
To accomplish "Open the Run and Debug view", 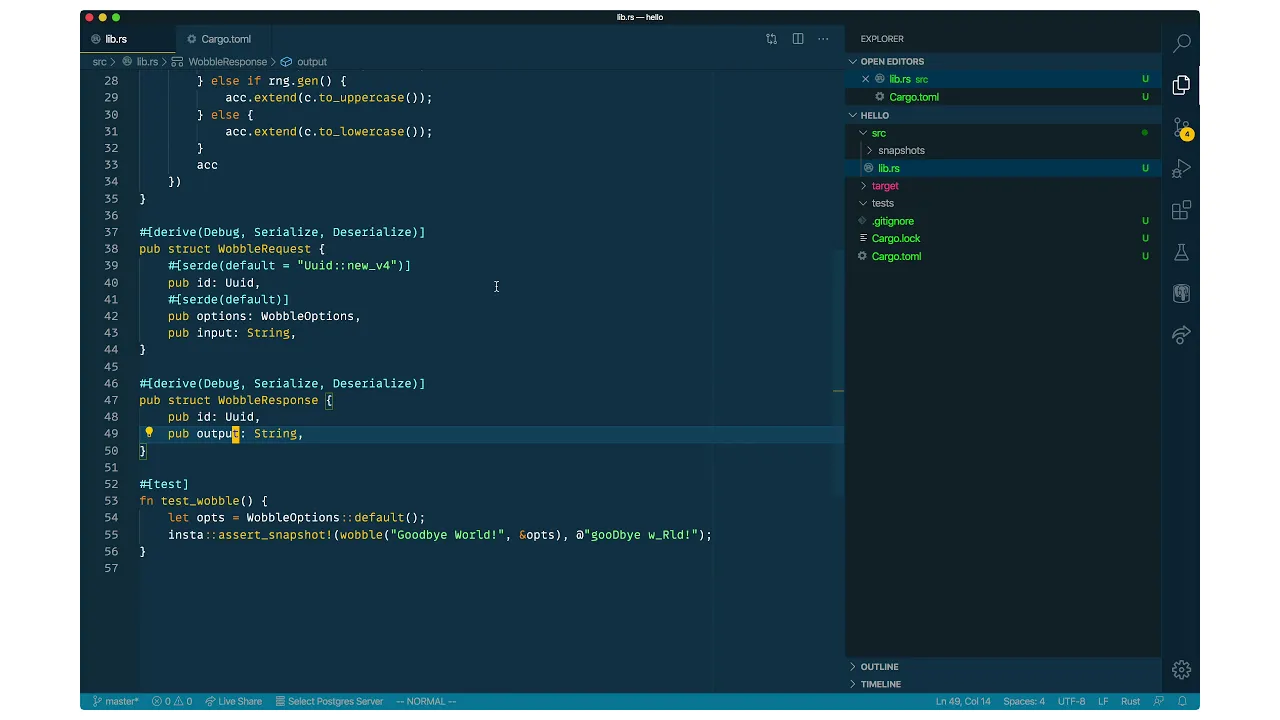I will [x=1181, y=169].
